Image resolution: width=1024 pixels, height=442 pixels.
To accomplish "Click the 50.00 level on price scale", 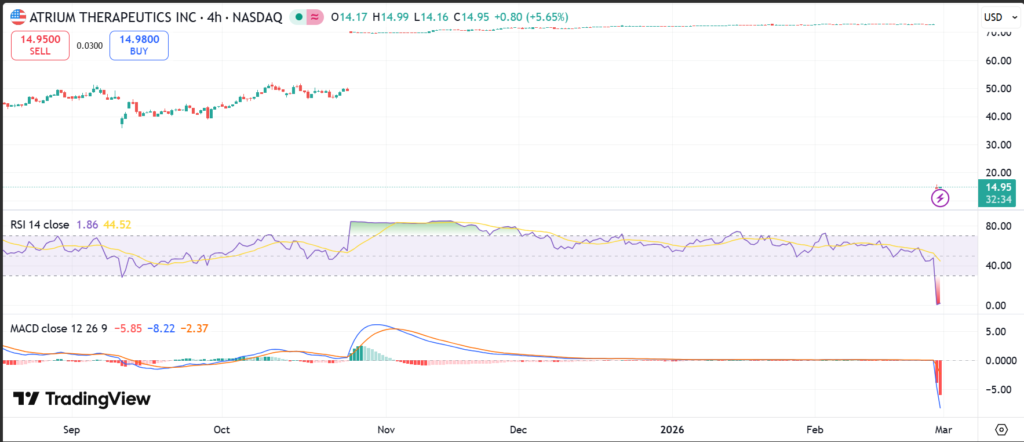I will point(994,88).
